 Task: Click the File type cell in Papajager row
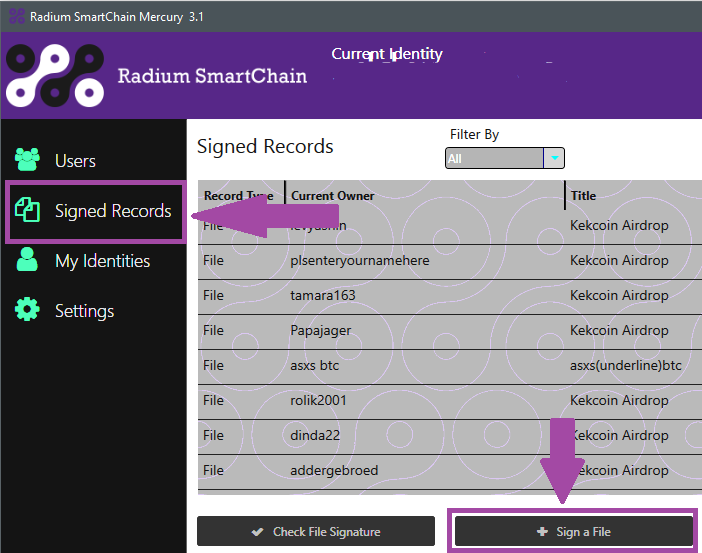coord(213,330)
